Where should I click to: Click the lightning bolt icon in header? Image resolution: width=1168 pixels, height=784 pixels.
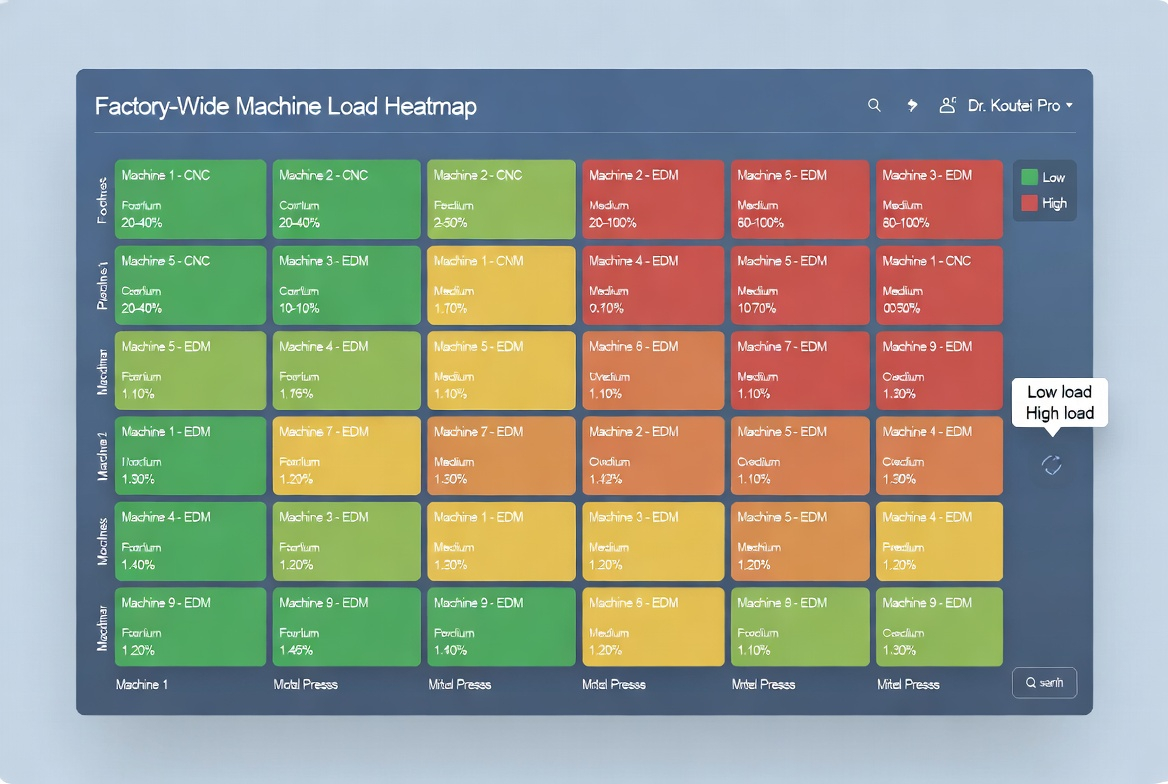pos(912,105)
